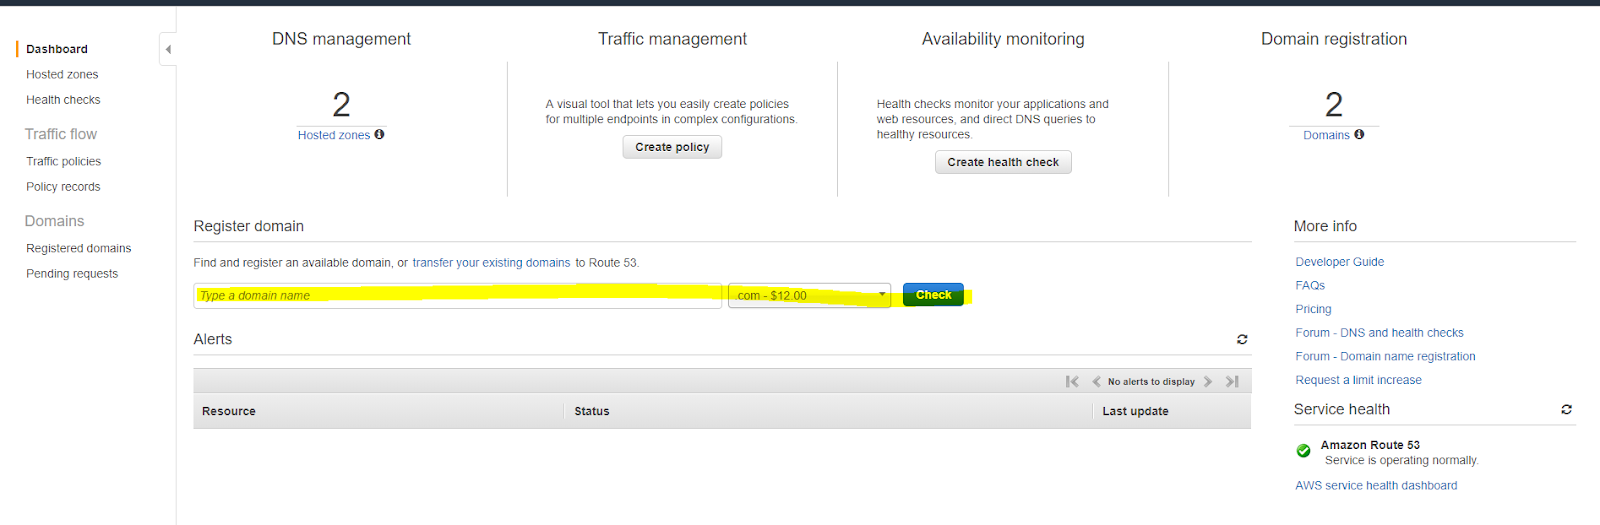Refresh the Service health section
The image size is (1600, 525).
[1566, 409]
